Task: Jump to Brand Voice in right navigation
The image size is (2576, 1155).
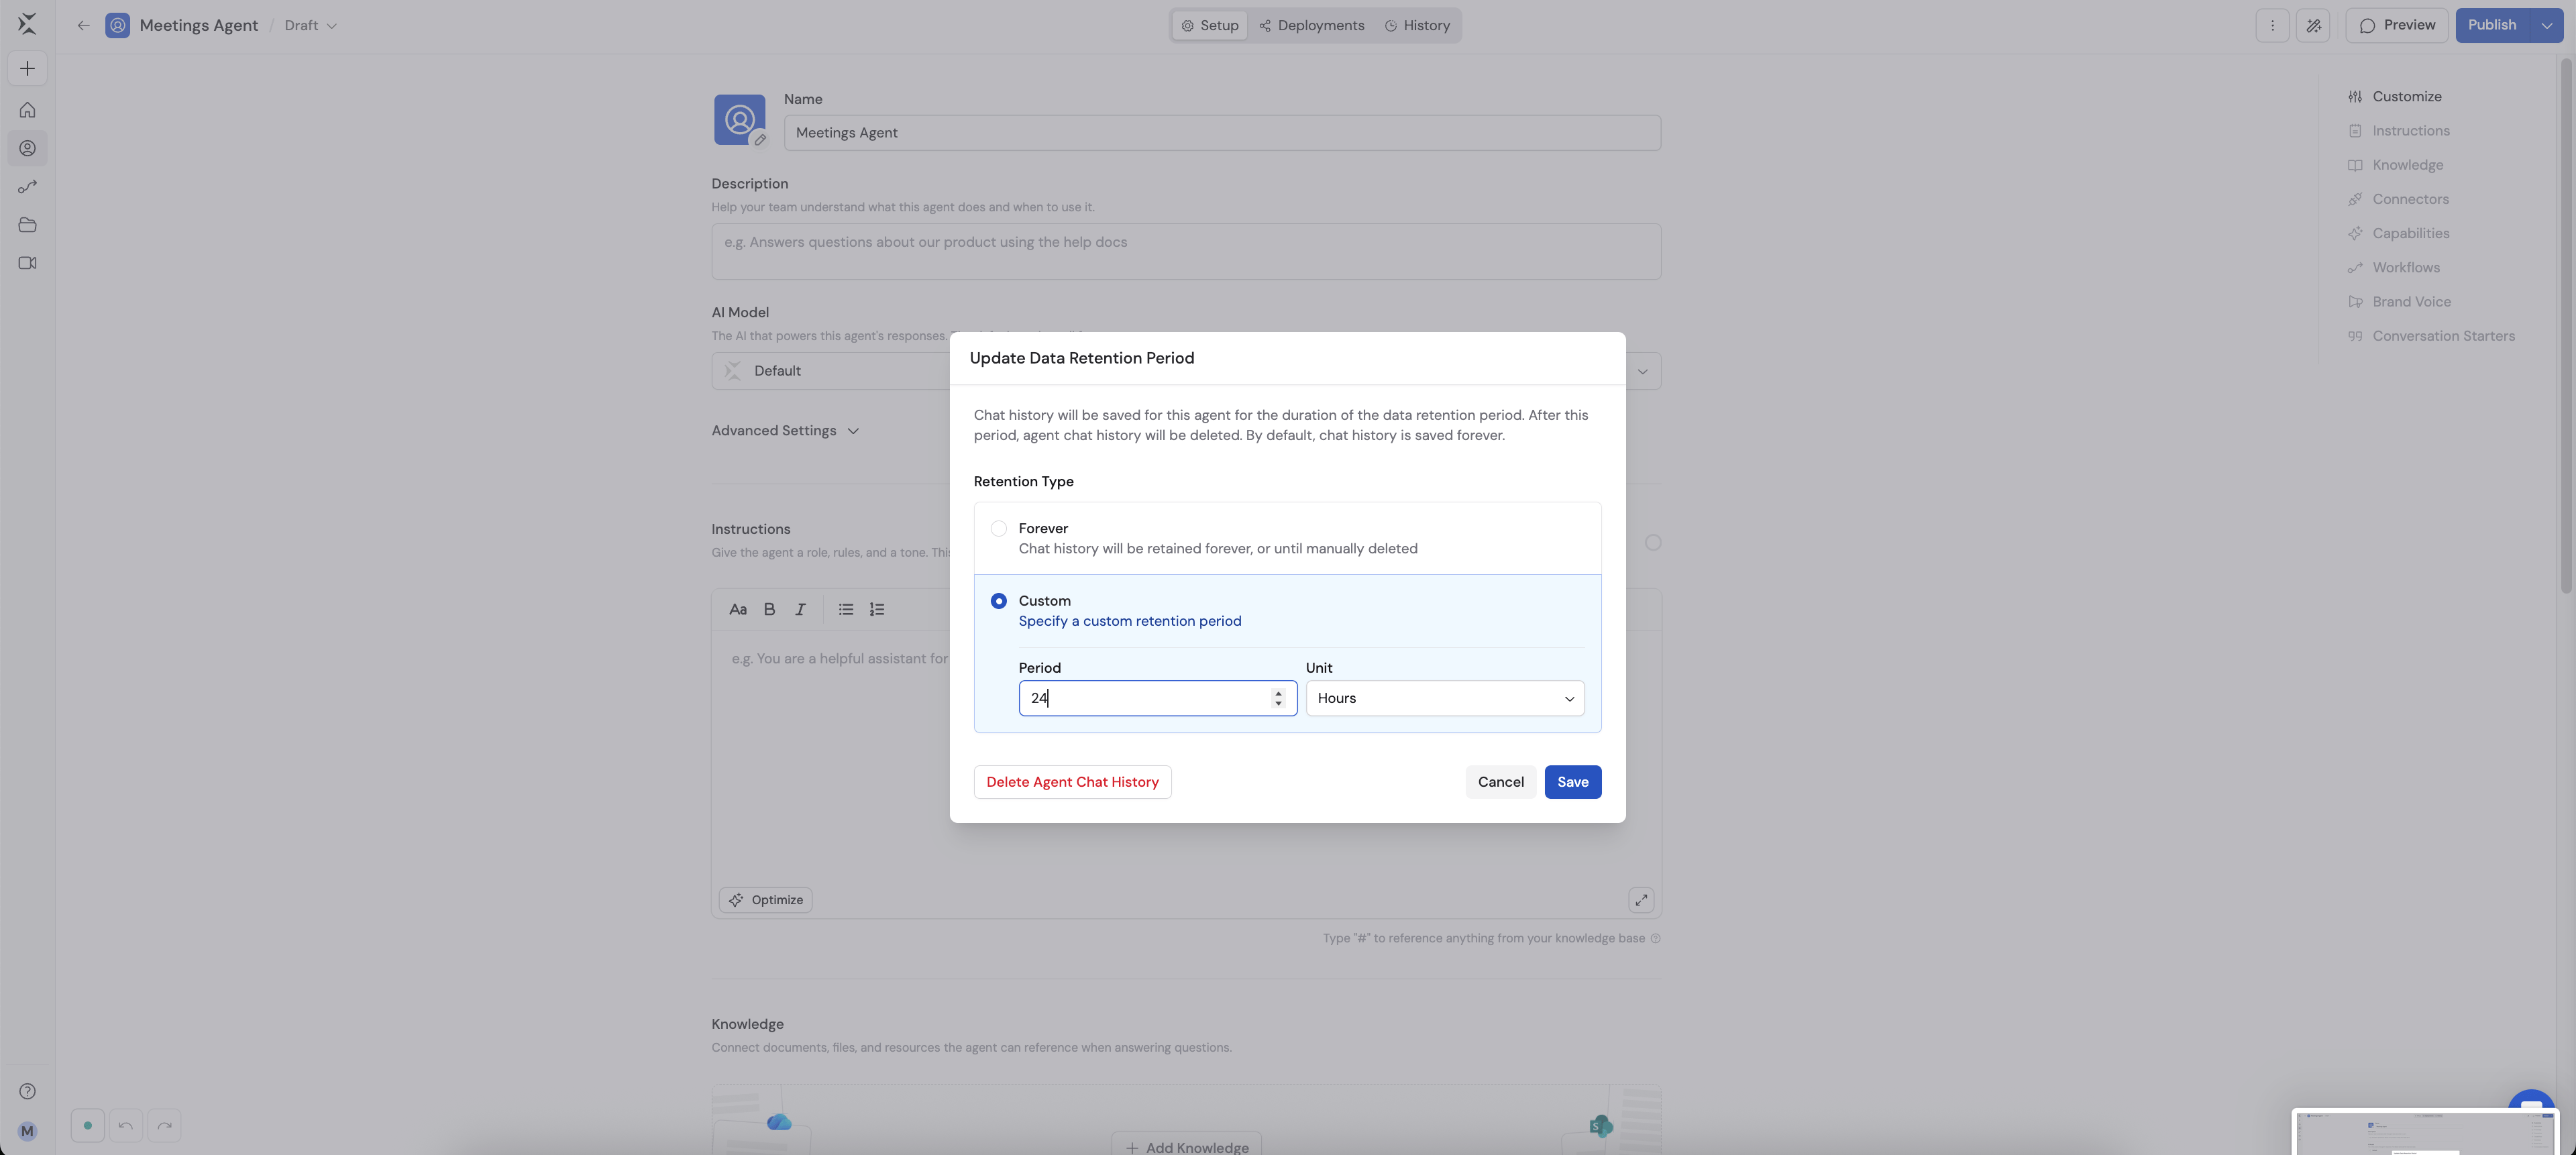Action: [x=2399, y=302]
